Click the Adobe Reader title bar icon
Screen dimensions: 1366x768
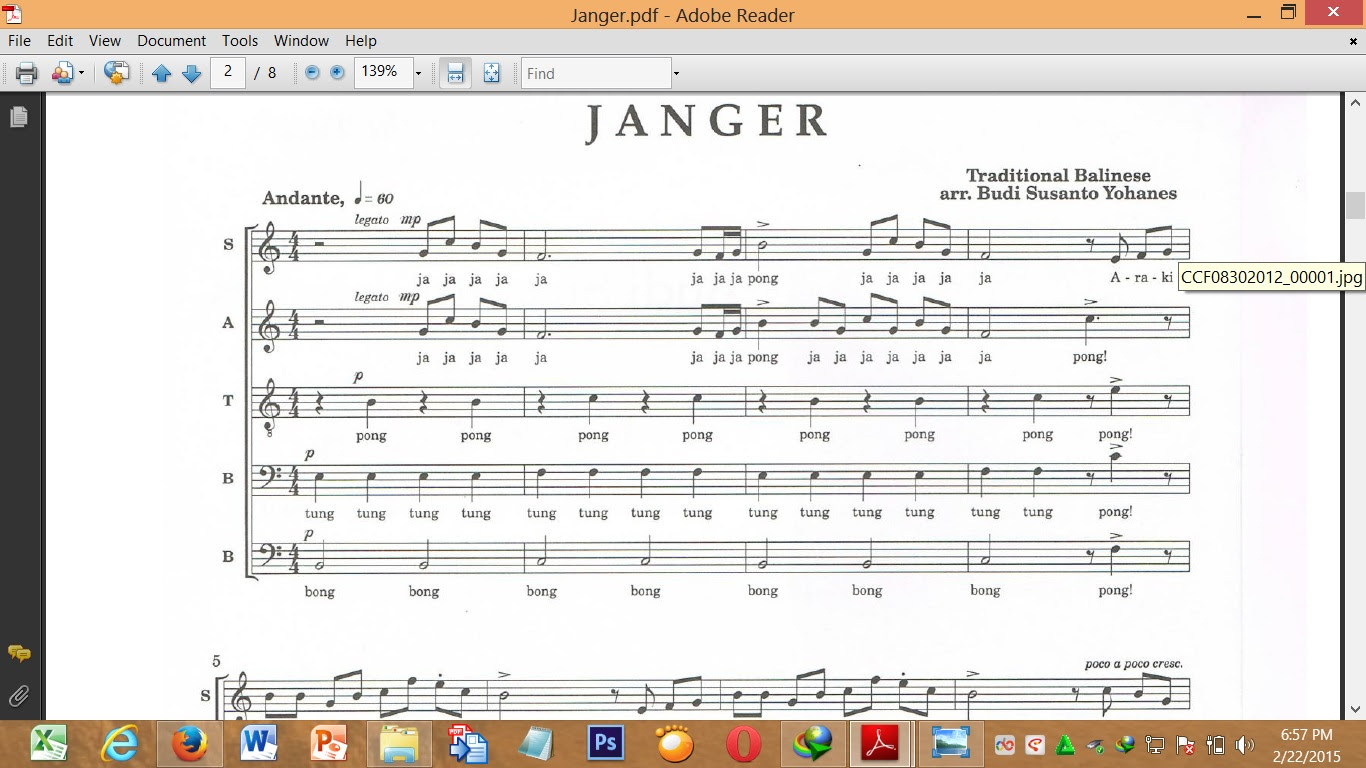click(x=12, y=13)
